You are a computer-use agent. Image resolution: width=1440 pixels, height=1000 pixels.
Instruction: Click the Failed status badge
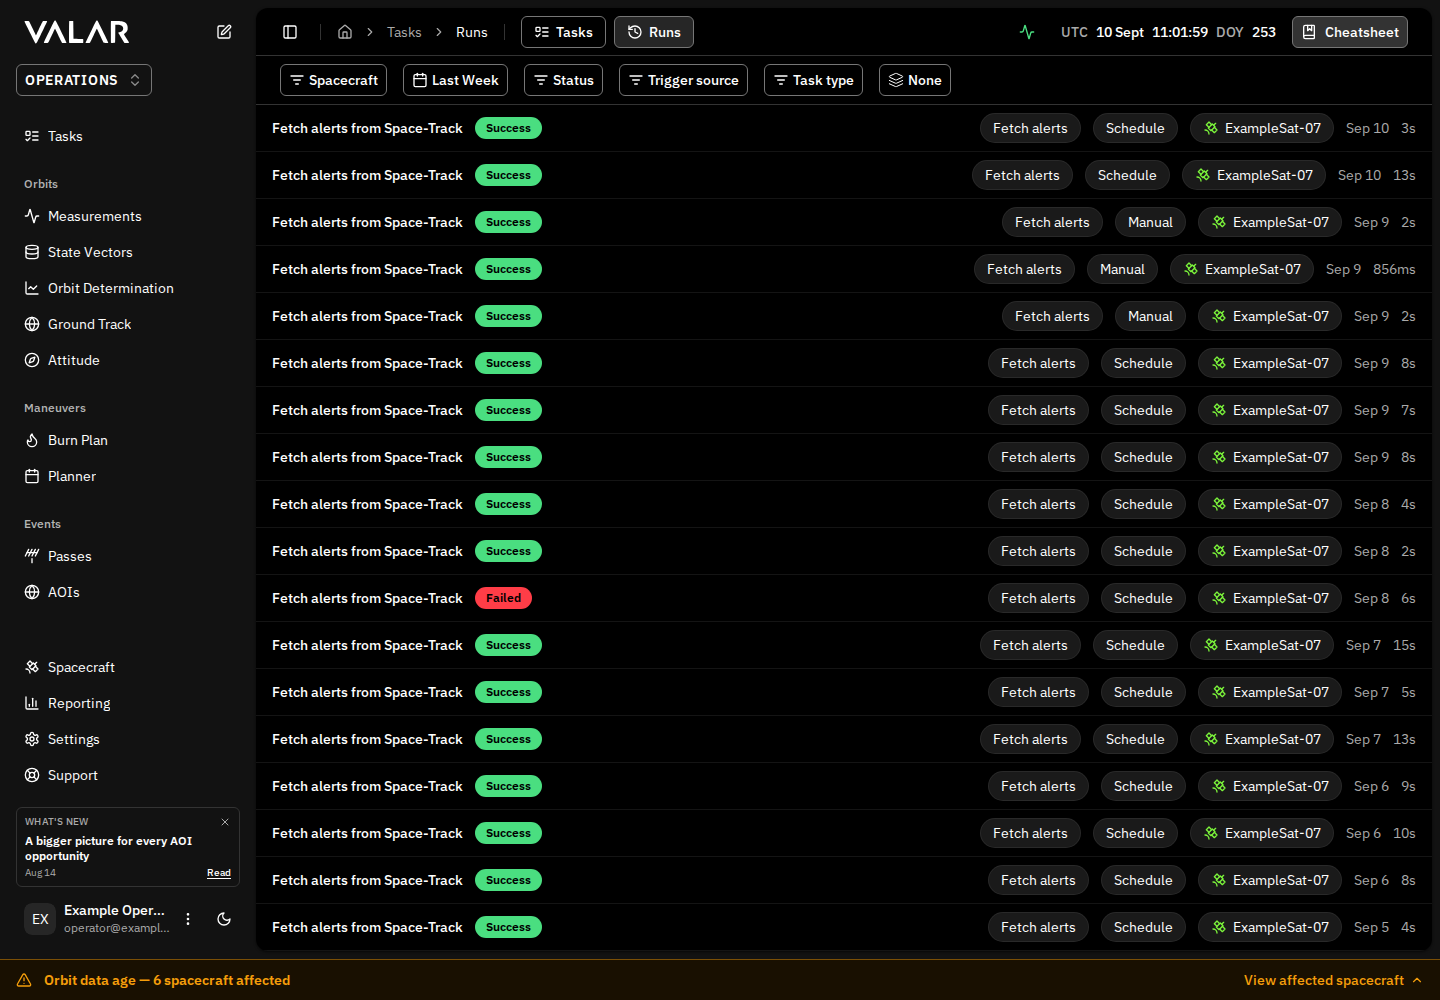point(503,598)
